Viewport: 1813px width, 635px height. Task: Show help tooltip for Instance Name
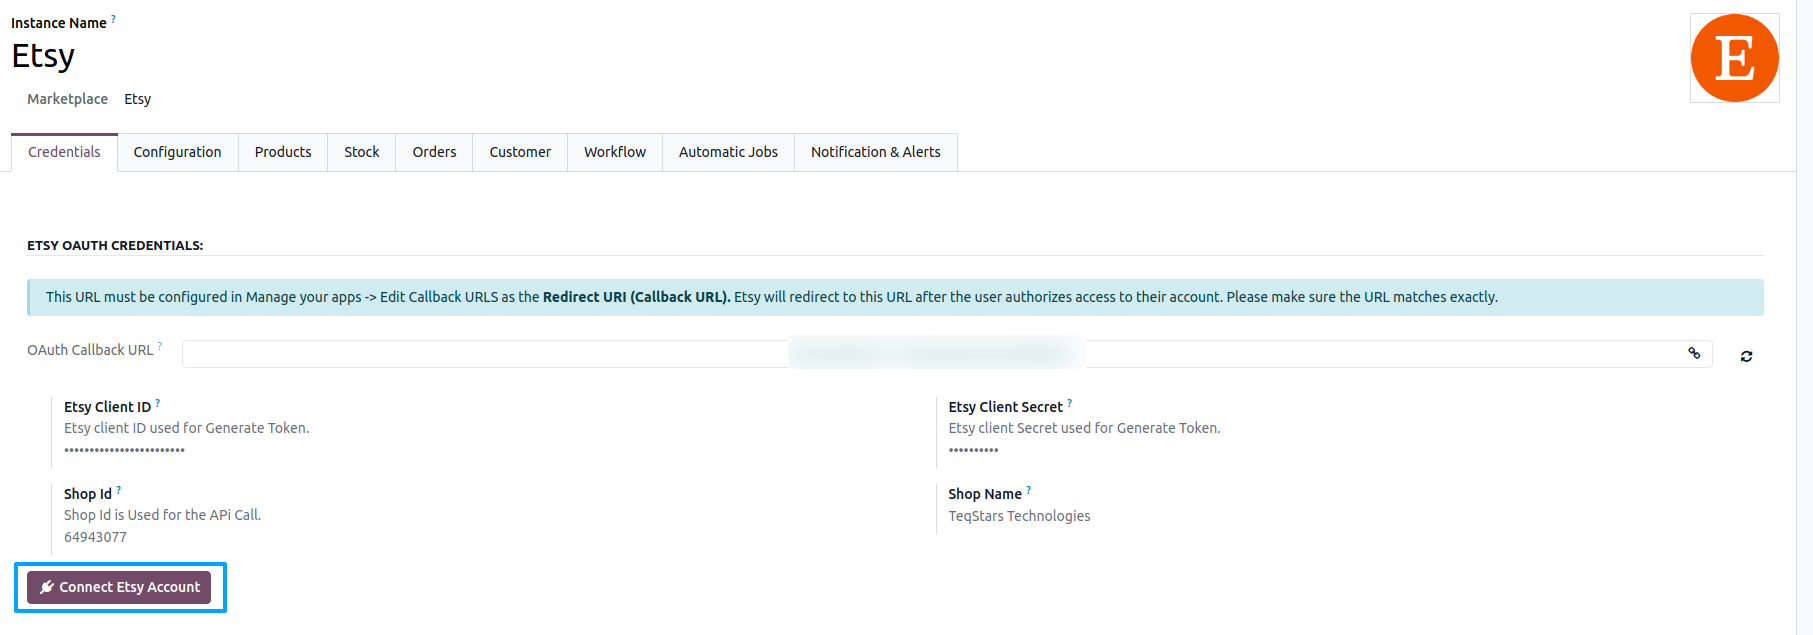tap(113, 18)
